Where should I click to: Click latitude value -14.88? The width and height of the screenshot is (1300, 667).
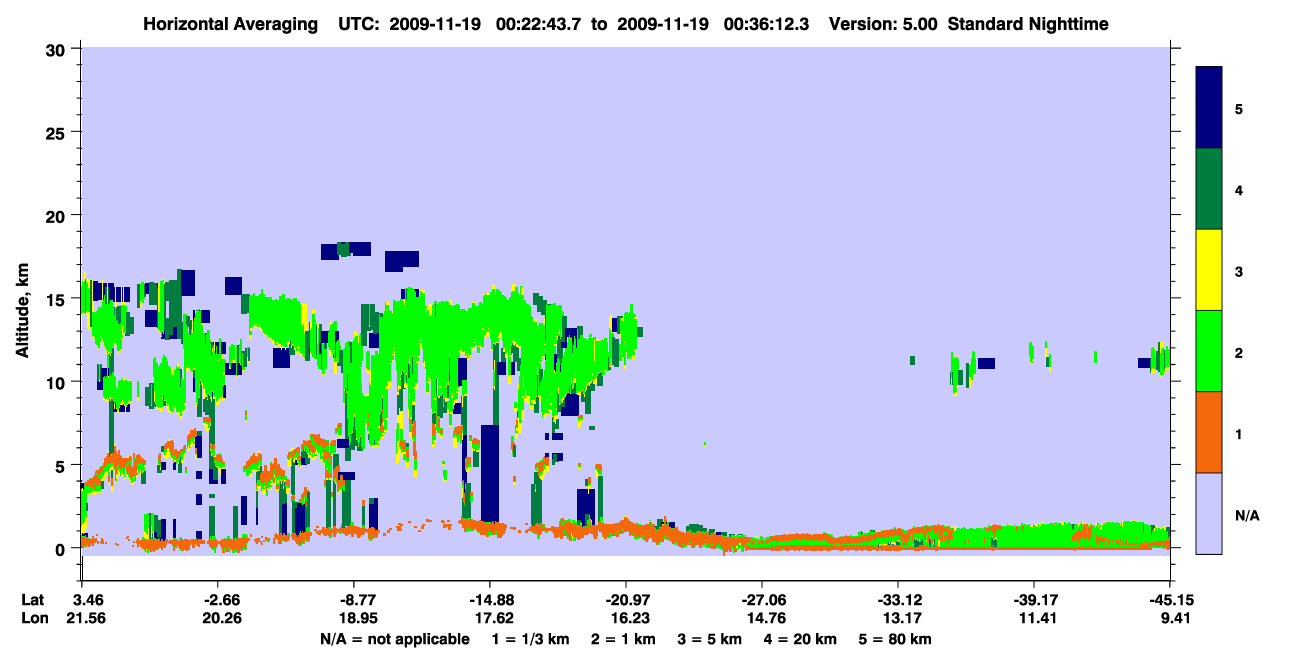490,600
